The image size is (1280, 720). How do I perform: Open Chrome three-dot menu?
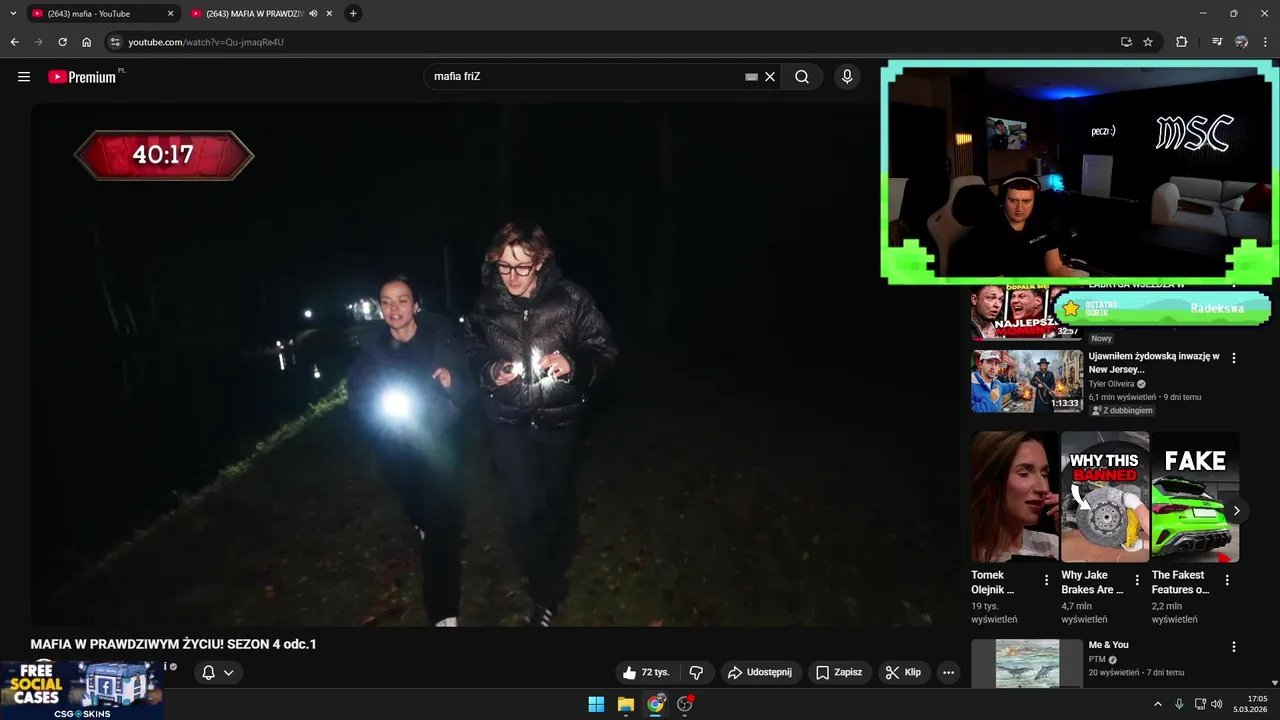1266,42
